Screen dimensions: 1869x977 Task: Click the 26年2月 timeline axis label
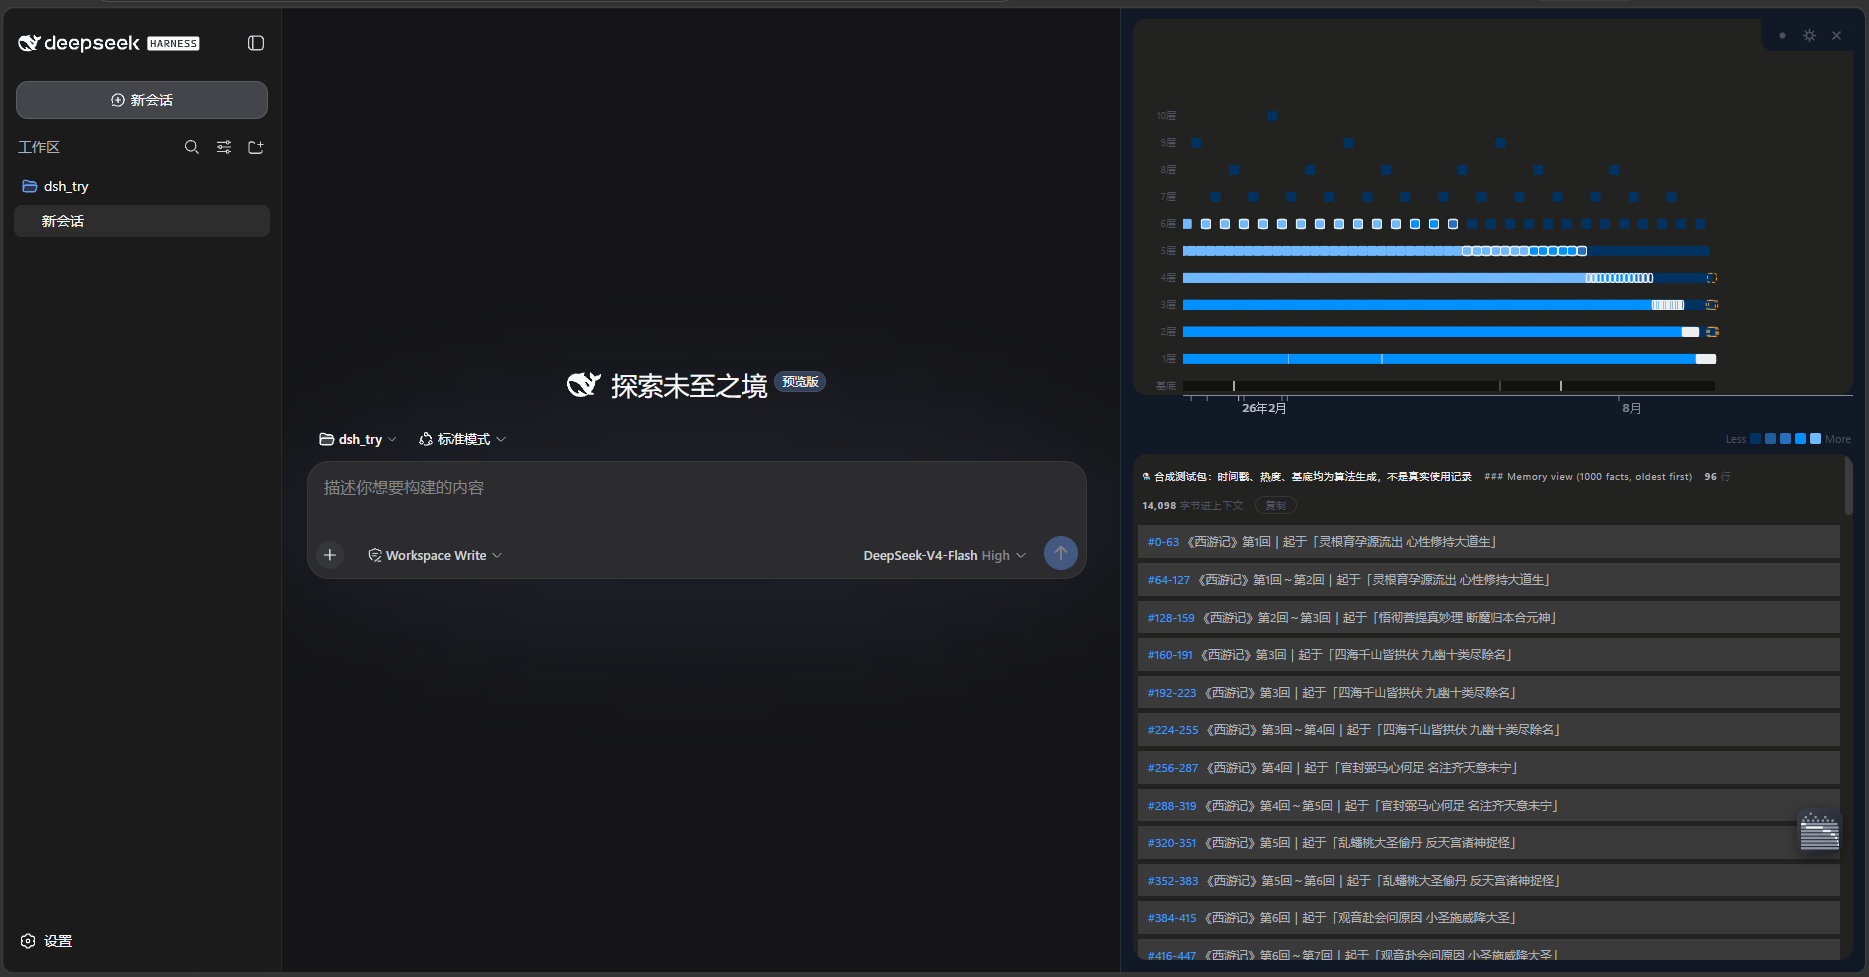[1264, 408]
